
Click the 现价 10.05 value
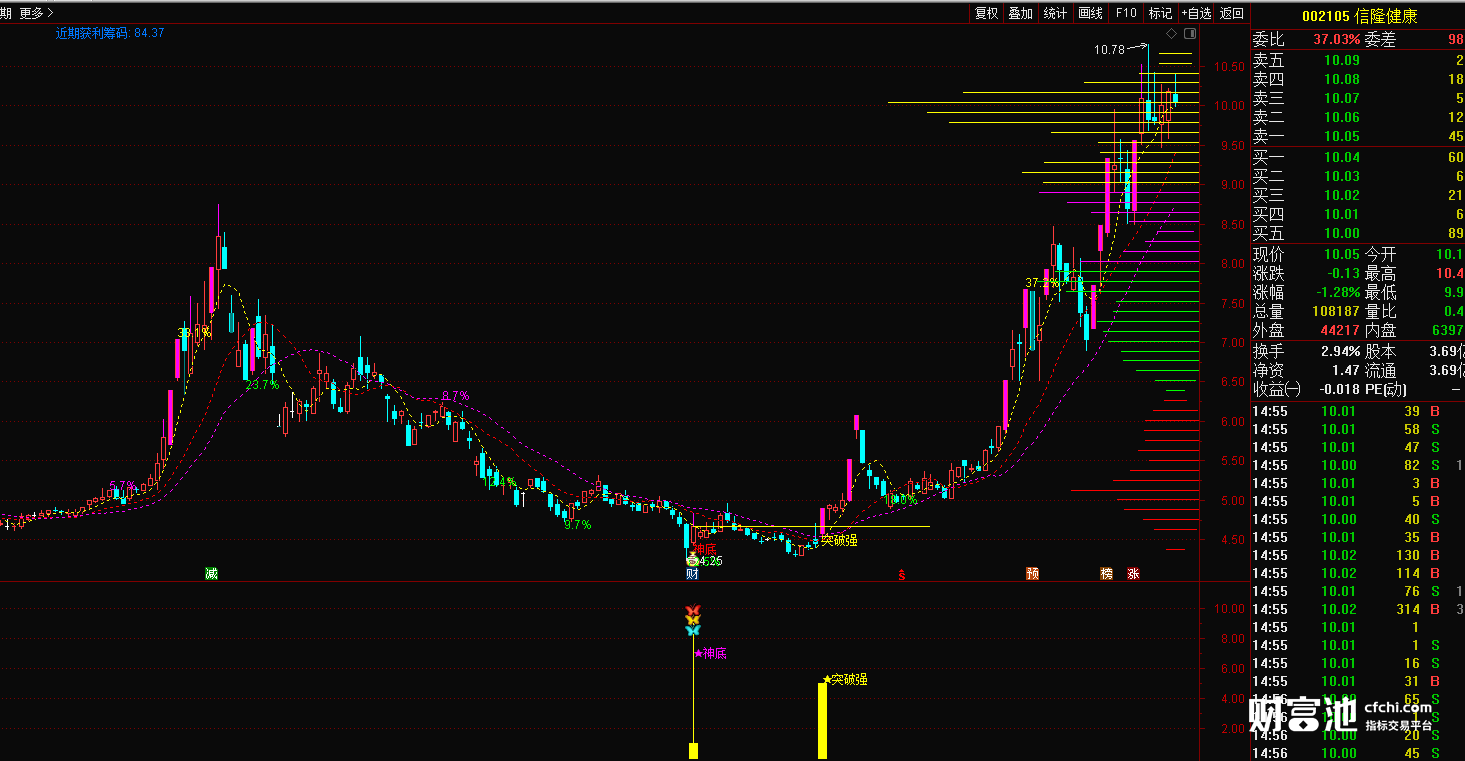point(1342,254)
